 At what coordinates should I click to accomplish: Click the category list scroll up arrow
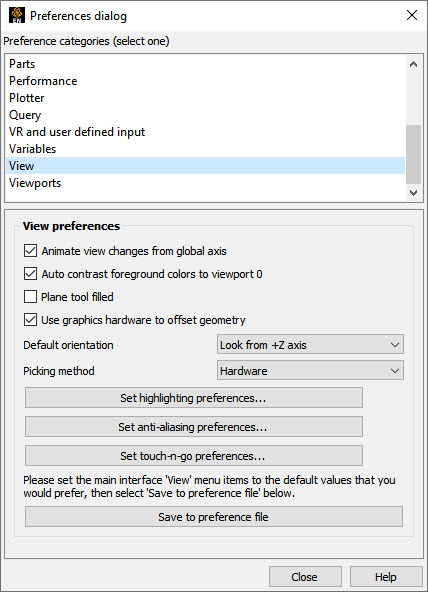pos(413,64)
